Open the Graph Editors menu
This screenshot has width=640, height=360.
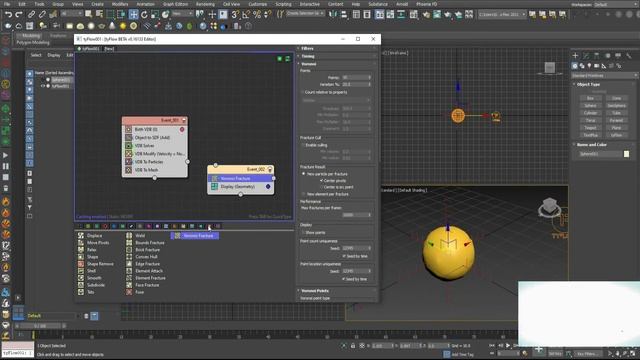(176, 4)
